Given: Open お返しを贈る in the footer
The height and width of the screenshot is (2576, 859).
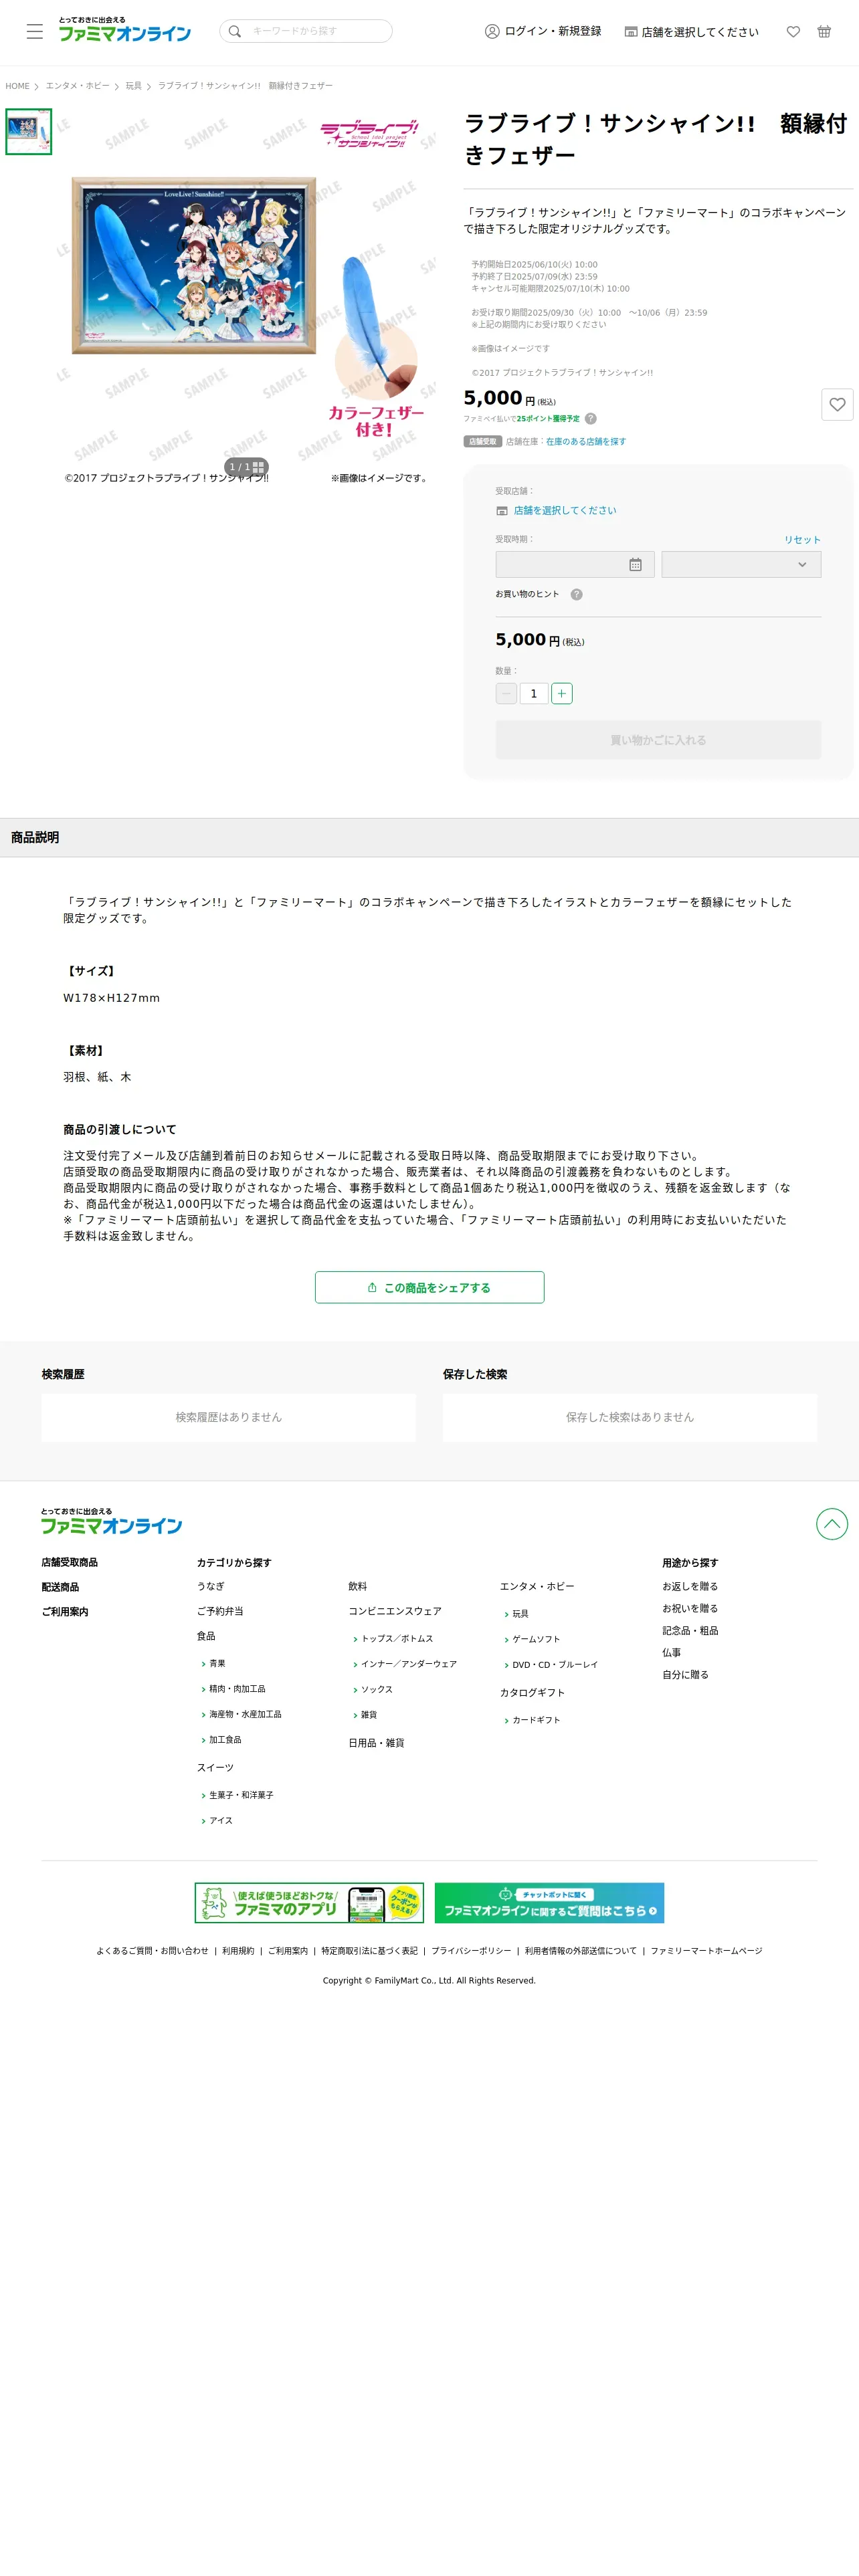Looking at the screenshot, I should coord(690,1587).
